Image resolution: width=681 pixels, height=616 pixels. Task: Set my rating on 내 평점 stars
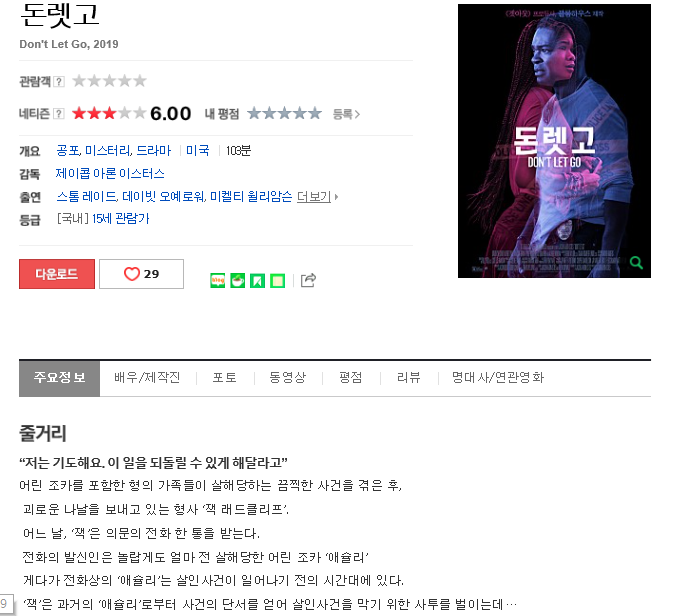[x=284, y=114]
